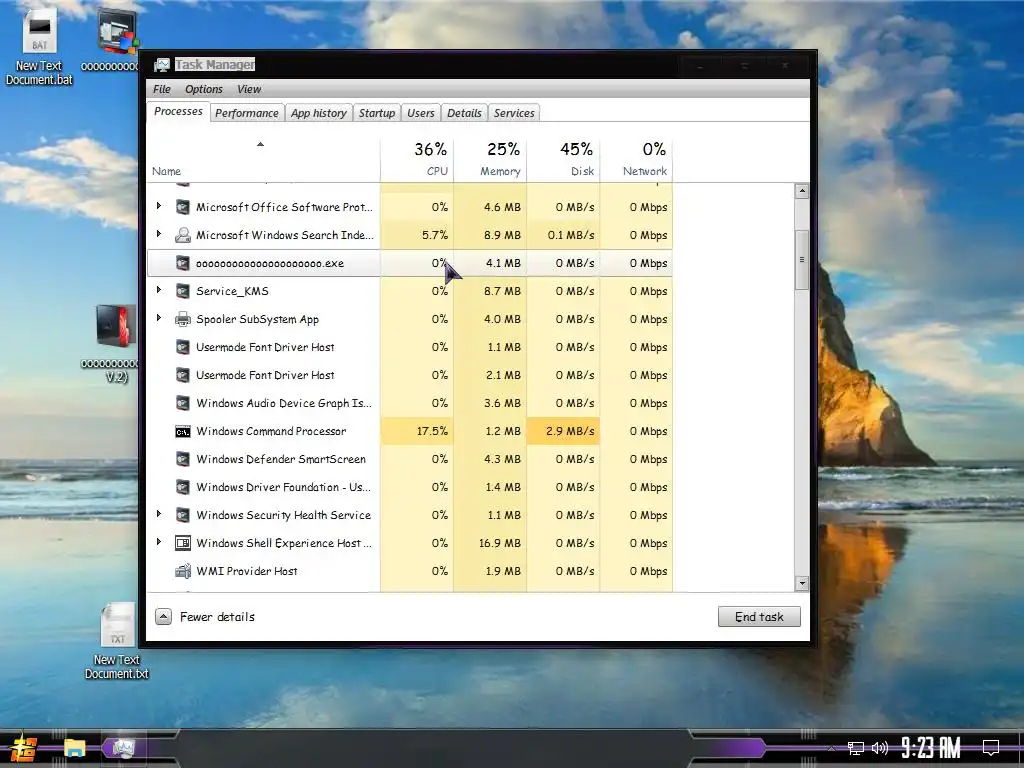Open the File menu
Viewport: 1024px width, 768px height.
(x=161, y=89)
